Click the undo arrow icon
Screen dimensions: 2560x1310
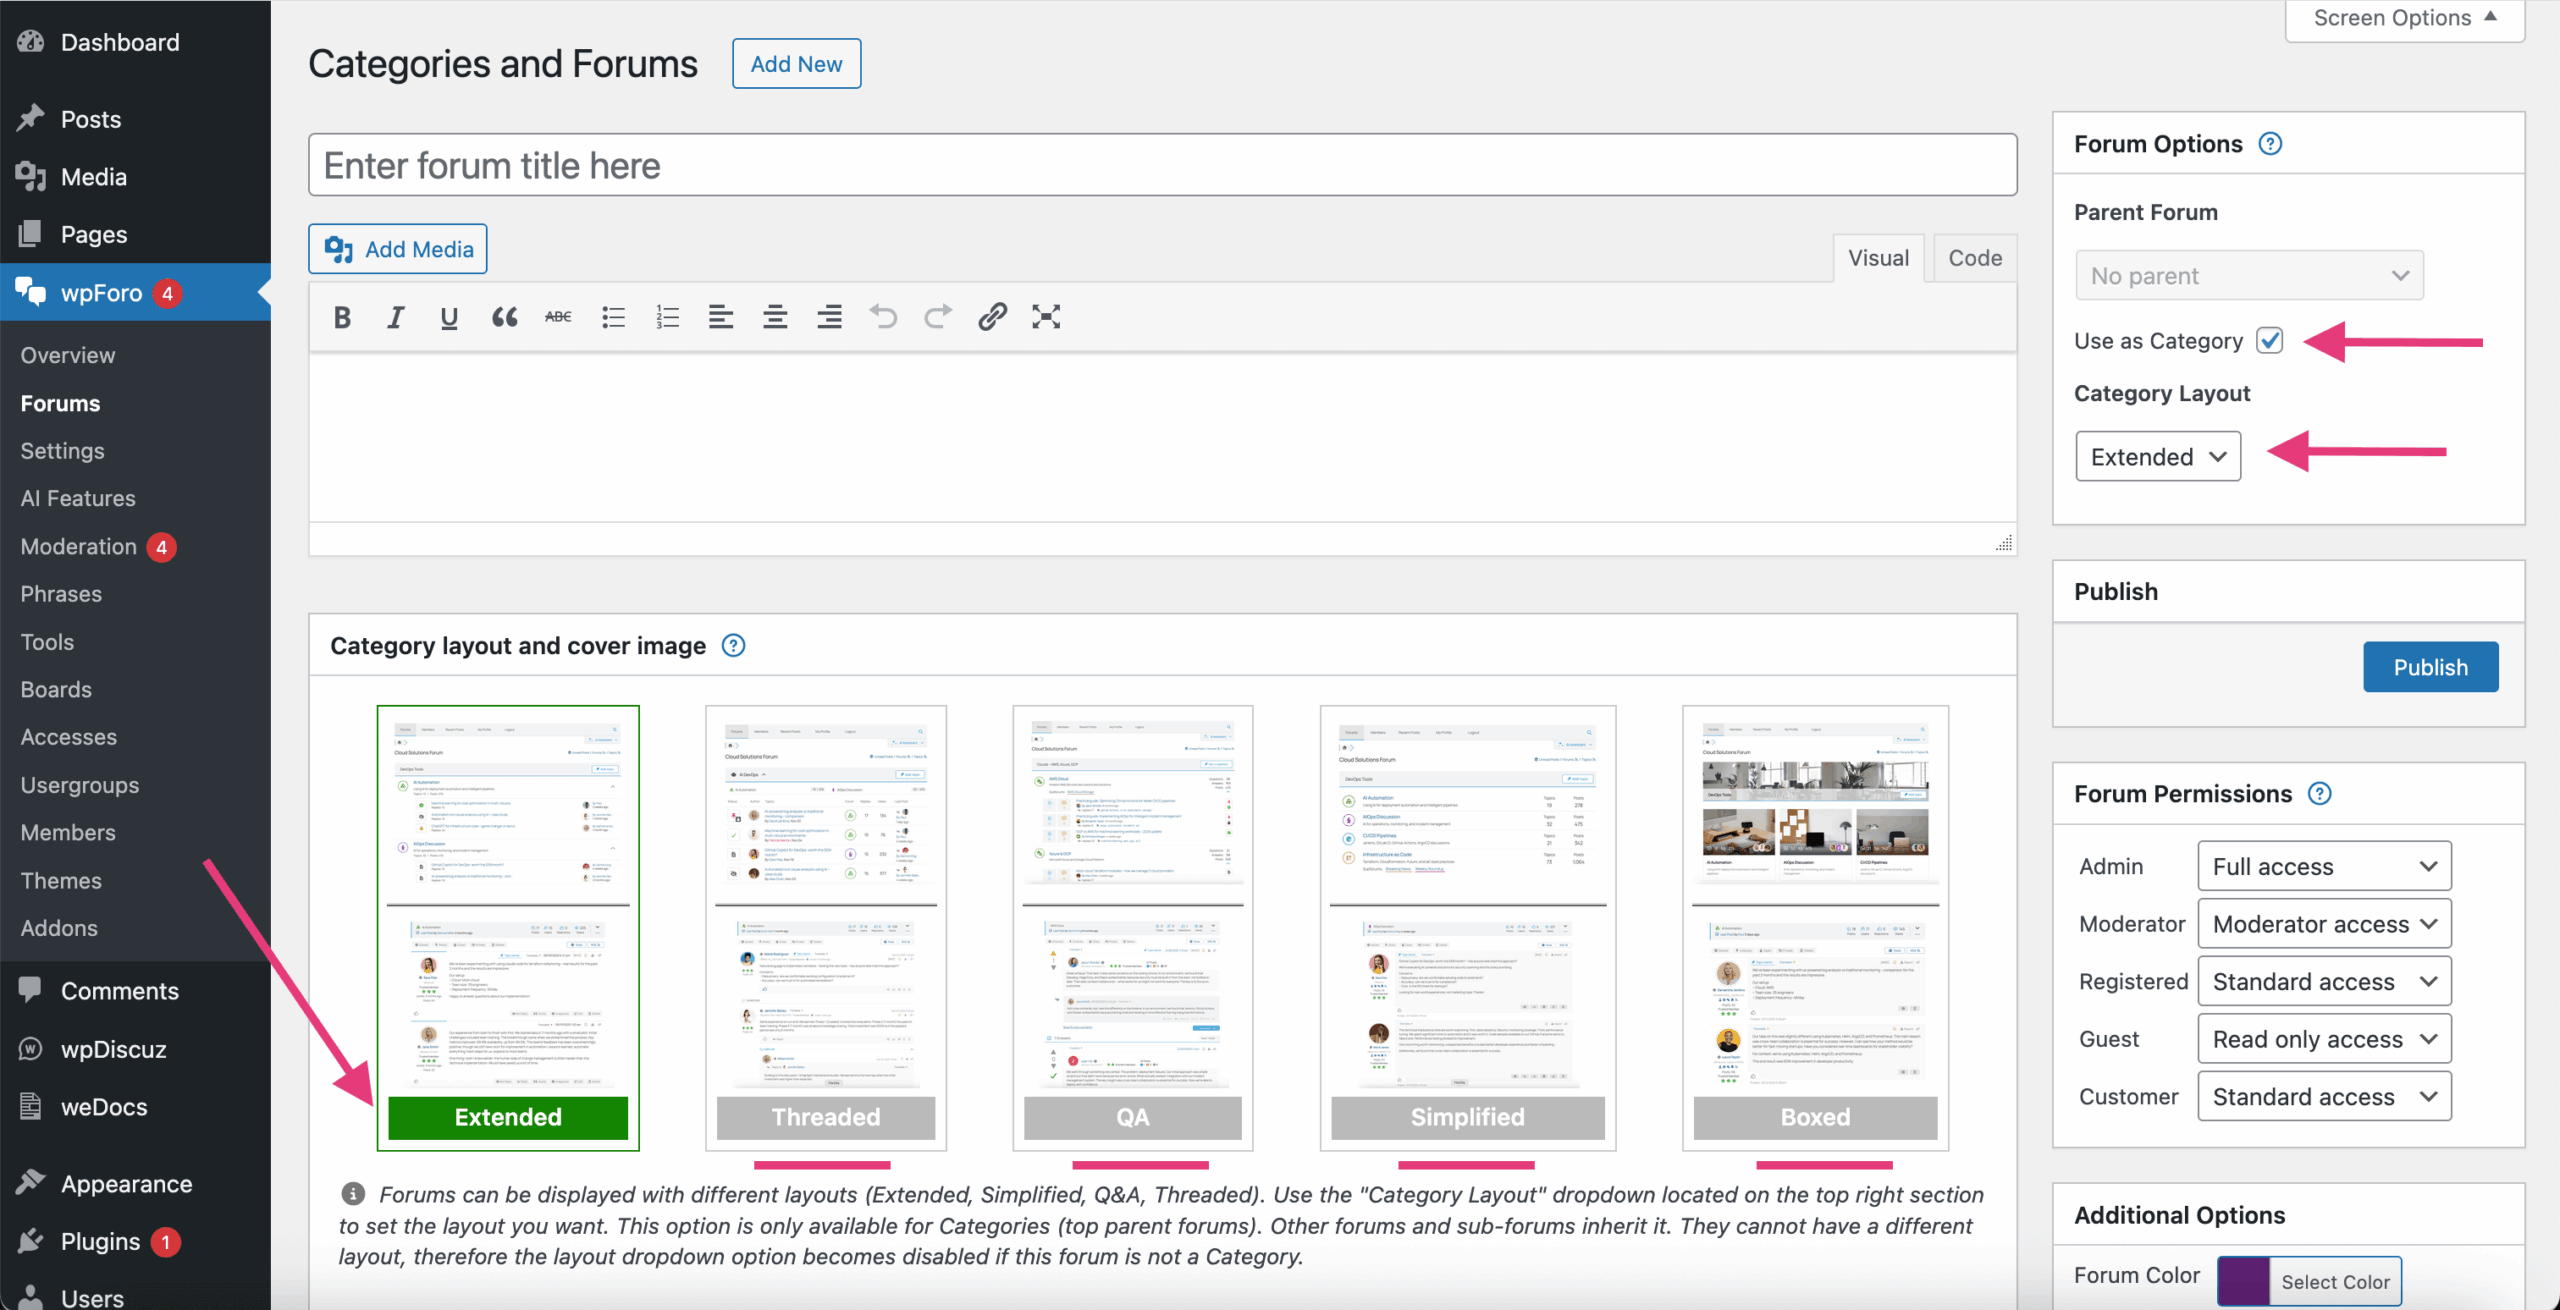(x=883, y=317)
